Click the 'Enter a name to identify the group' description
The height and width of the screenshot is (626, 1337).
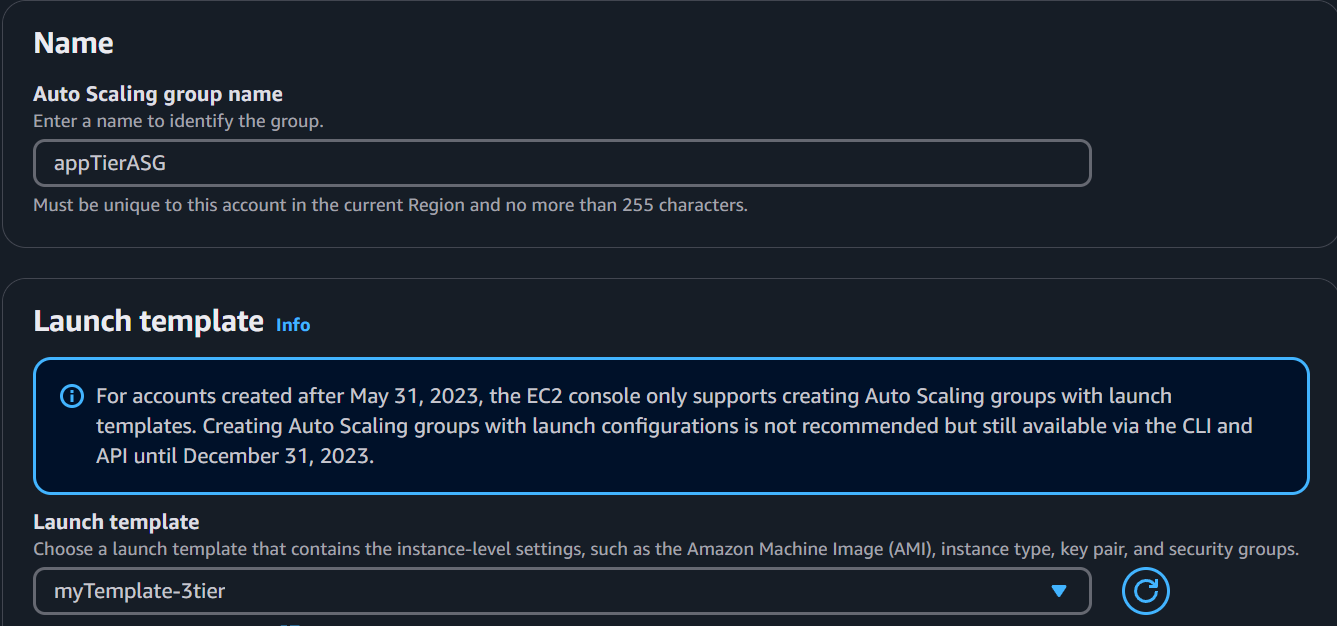click(x=178, y=121)
